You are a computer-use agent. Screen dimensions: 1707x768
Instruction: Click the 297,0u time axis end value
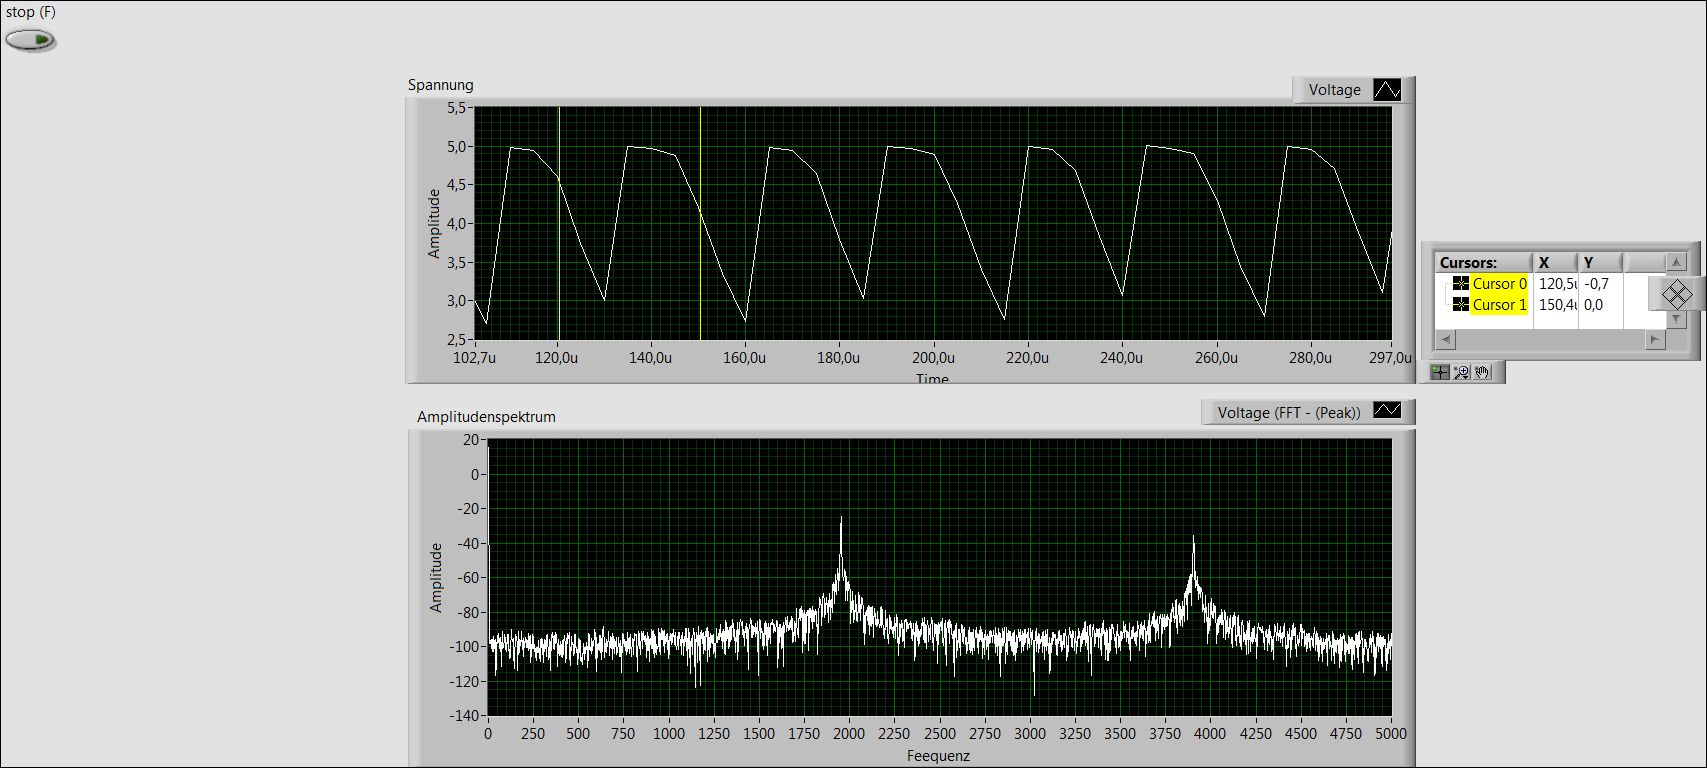(x=1391, y=358)
